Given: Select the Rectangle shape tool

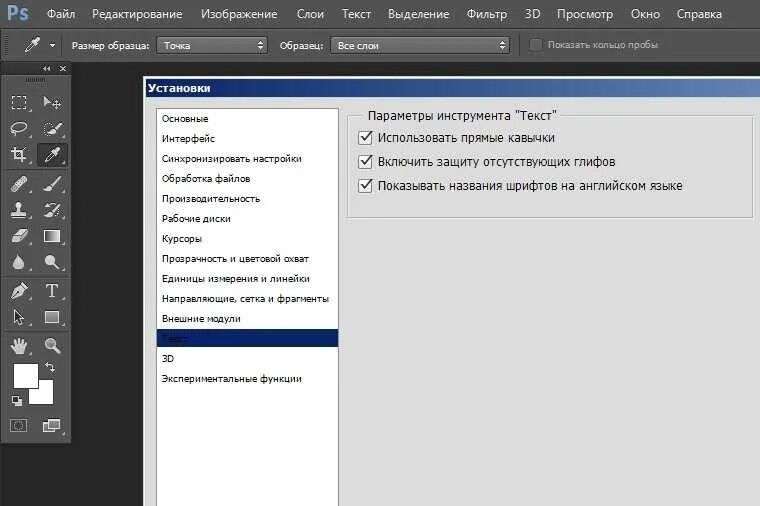Looking at the screenshot, I should tap(51, 317).
